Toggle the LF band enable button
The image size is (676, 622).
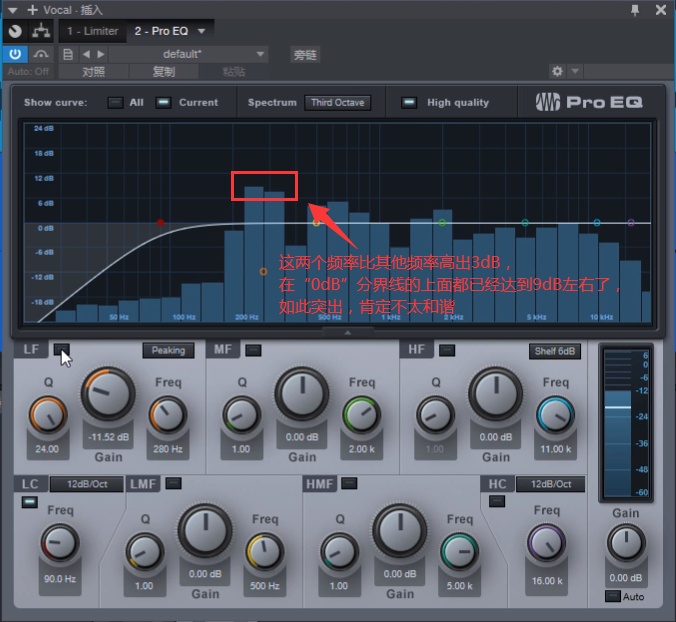pos(62,350)
